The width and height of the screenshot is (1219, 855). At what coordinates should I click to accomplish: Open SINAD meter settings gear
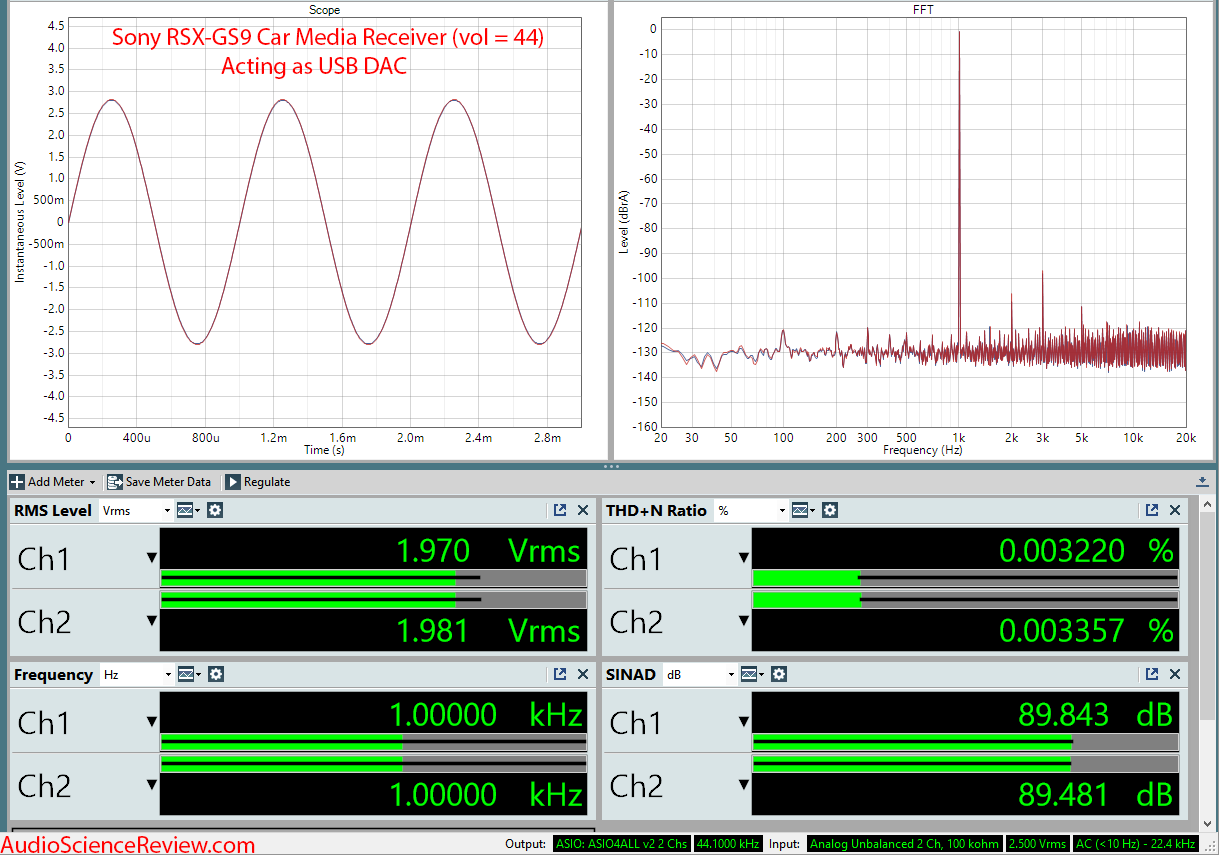[779, 675]
